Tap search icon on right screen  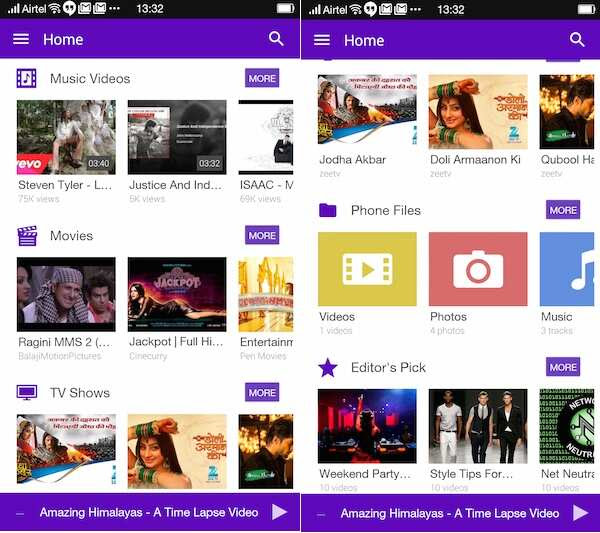577,39
